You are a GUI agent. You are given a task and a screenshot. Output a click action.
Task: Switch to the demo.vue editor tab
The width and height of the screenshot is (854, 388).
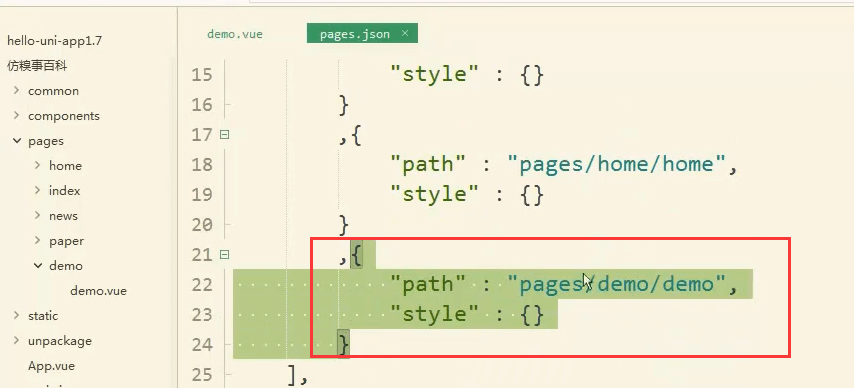[235, 34]
